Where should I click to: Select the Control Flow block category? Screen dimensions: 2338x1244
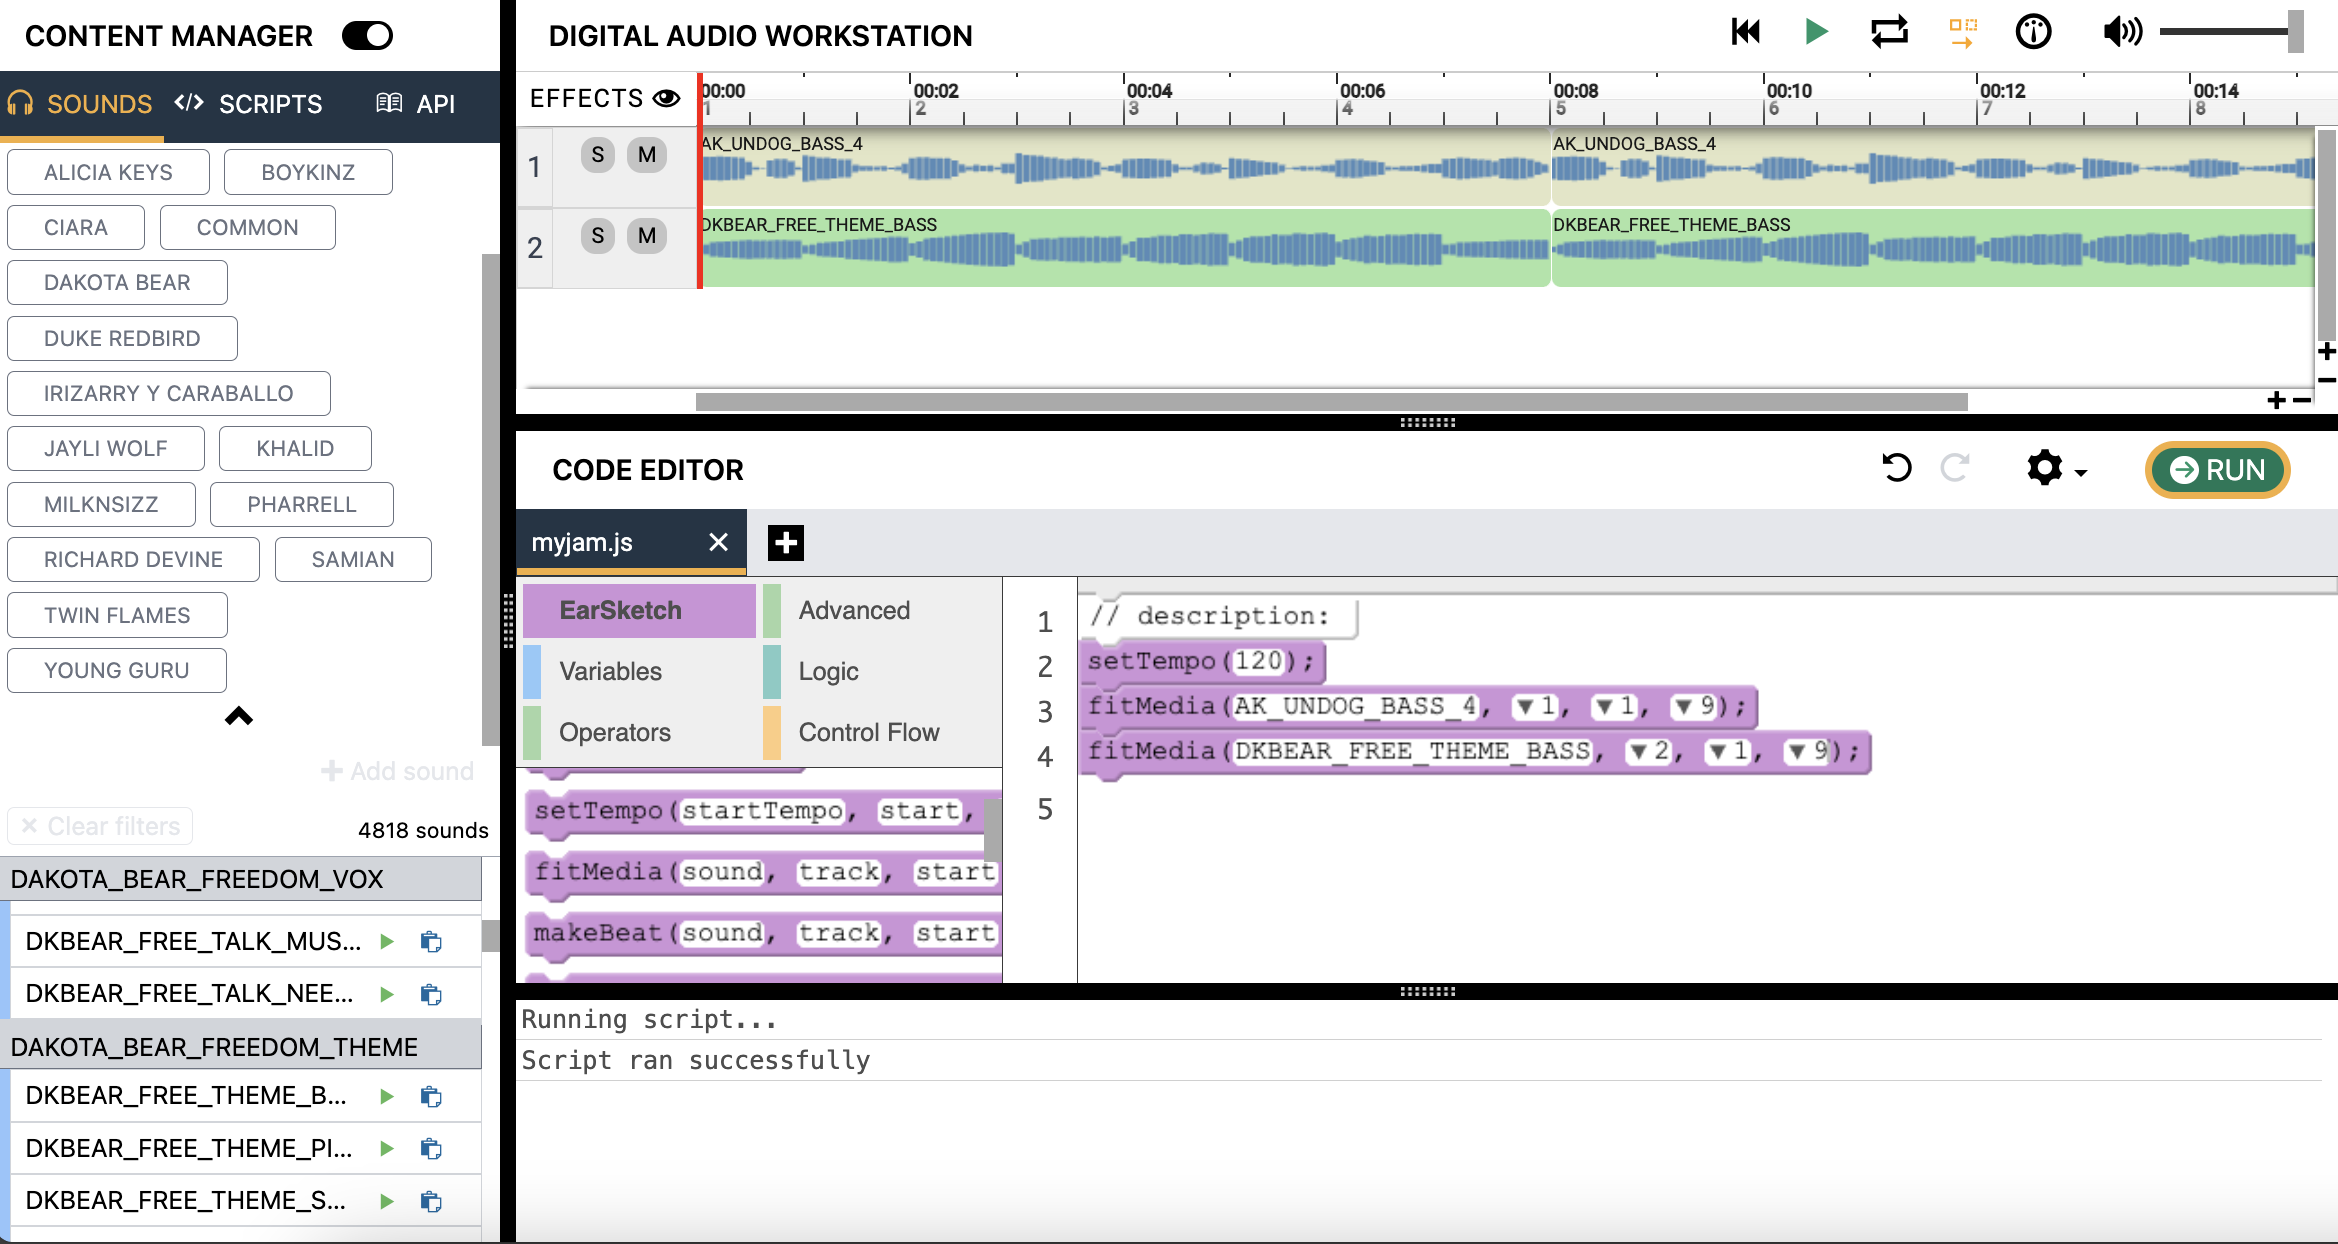coord(868,733)
